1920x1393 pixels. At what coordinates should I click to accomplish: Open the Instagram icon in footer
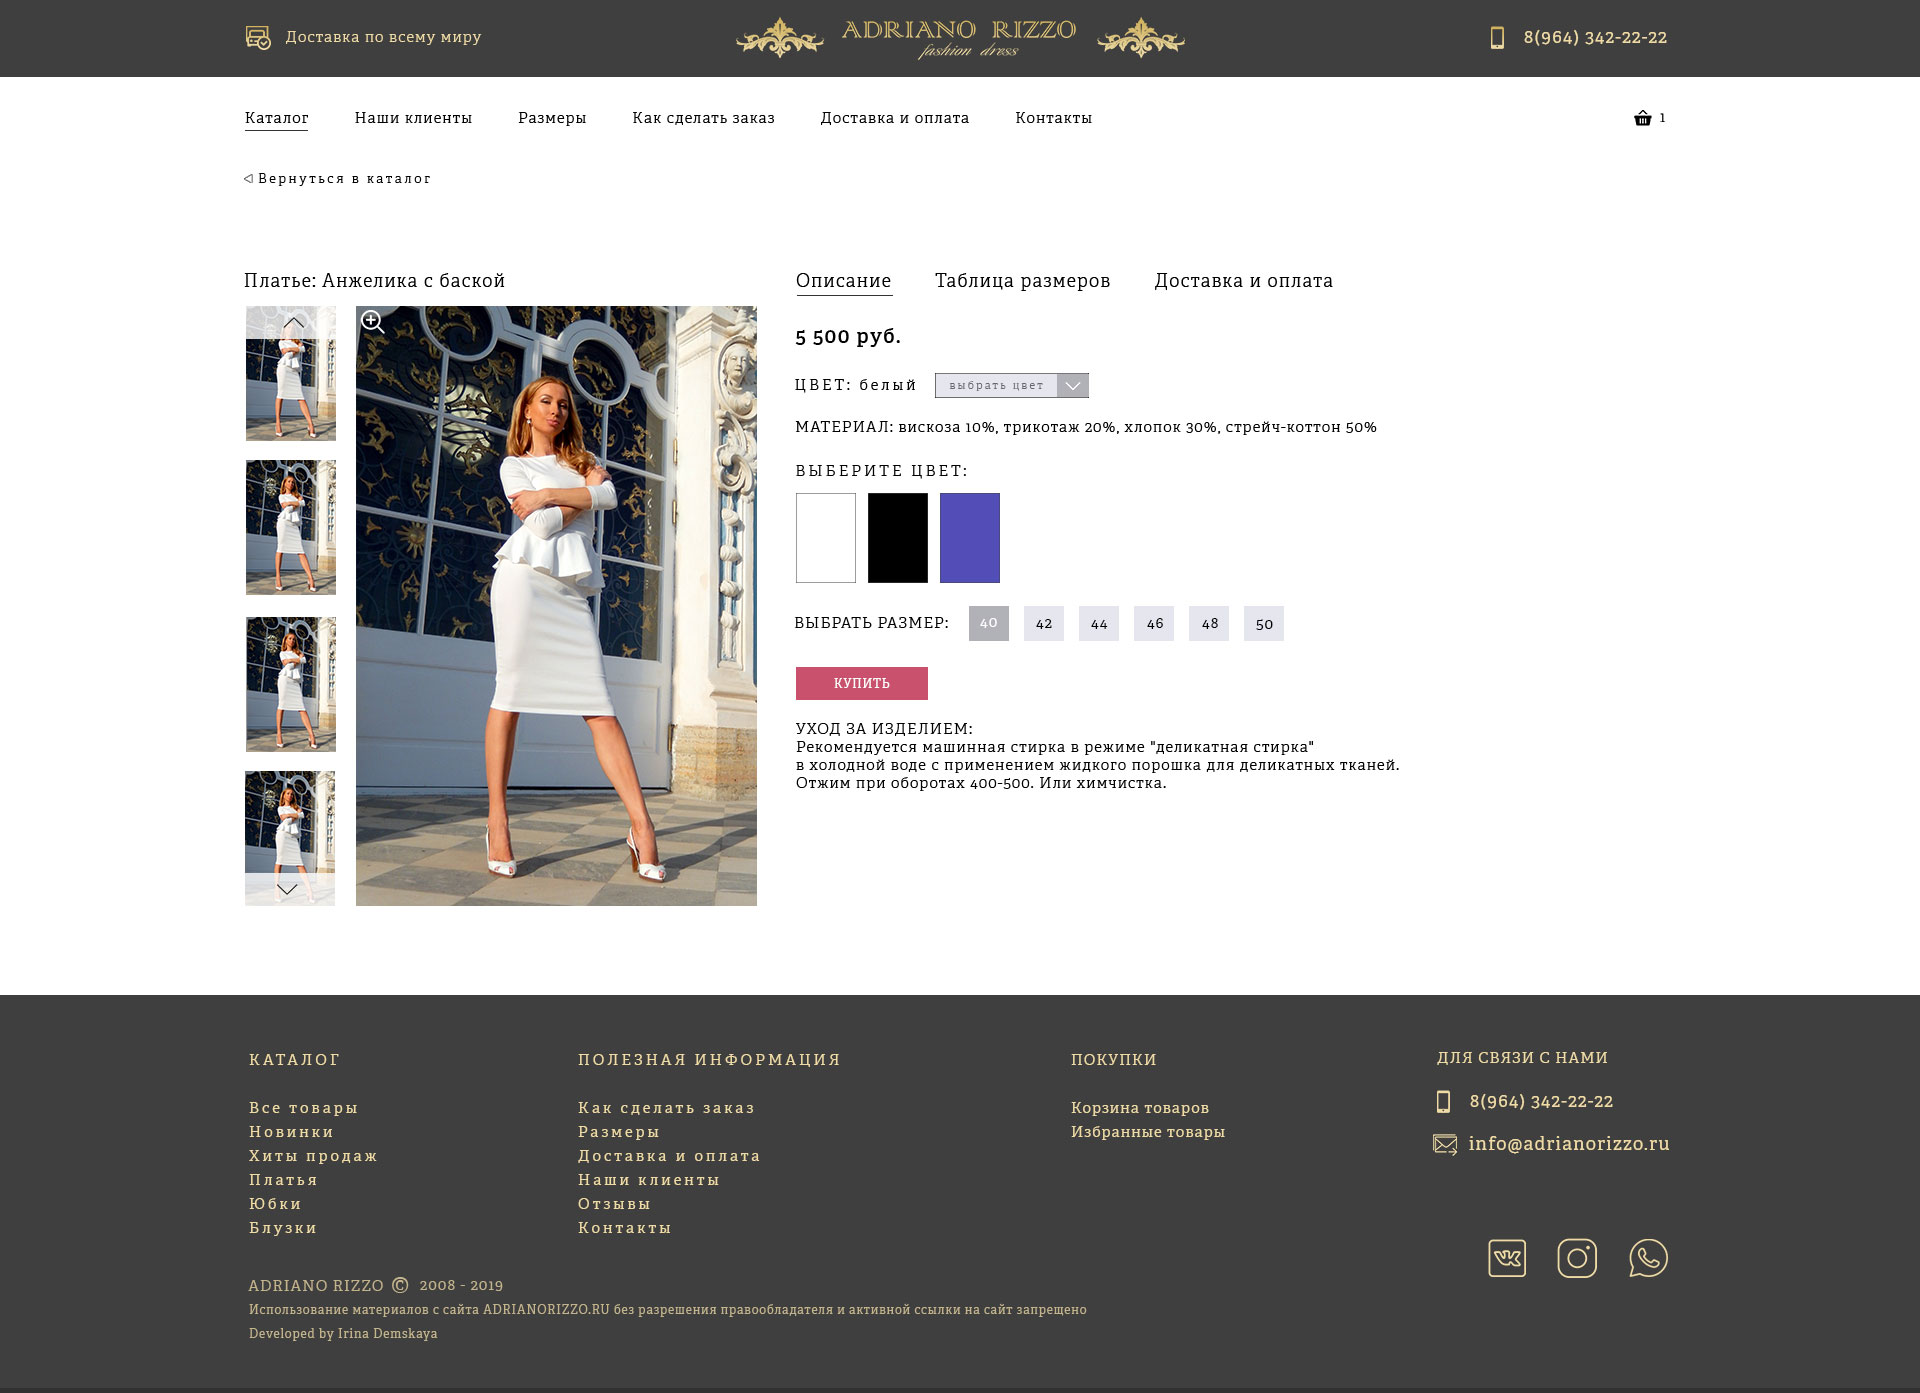(x=1577, y=1258)
